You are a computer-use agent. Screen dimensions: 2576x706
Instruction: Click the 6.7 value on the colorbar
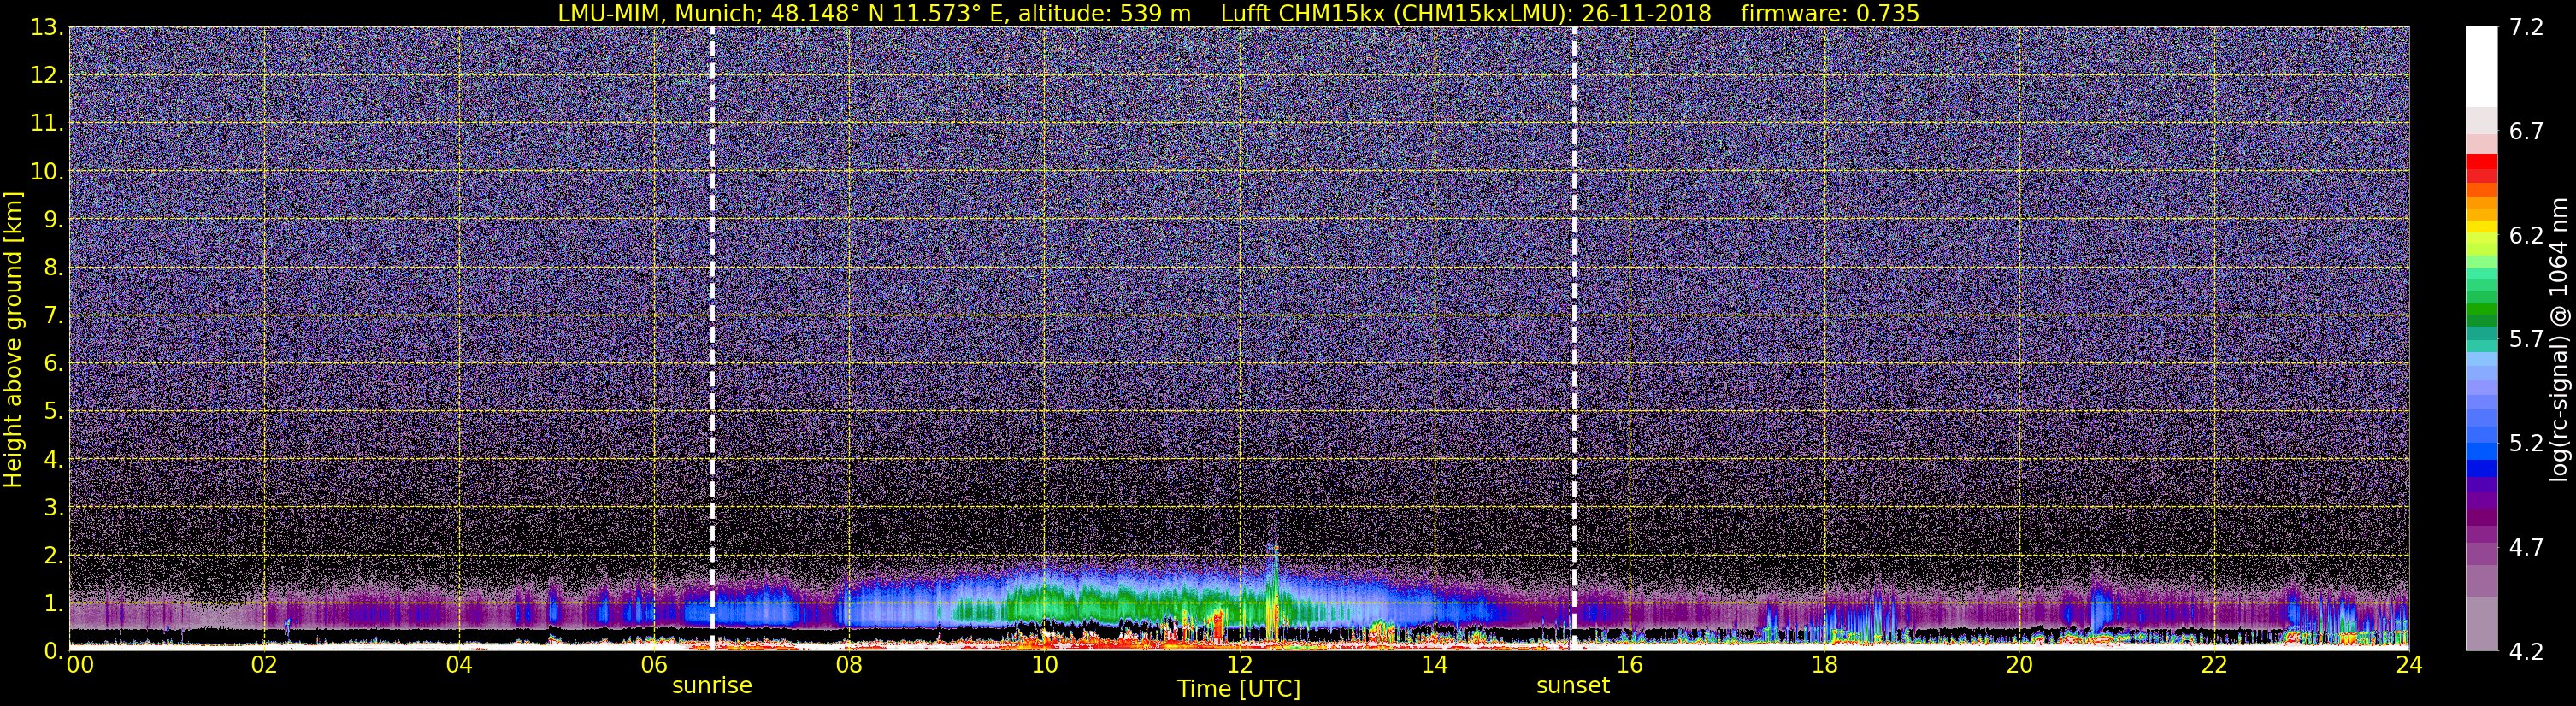click(x=2526, y=131)
